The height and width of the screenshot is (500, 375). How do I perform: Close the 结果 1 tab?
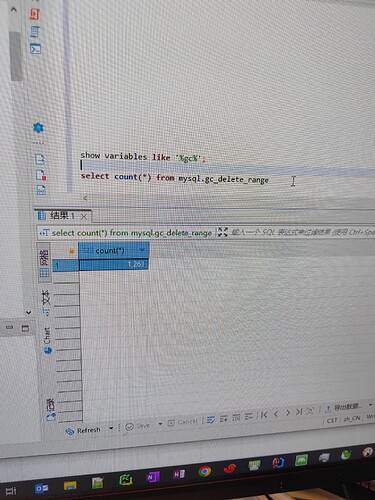point(84,217)
